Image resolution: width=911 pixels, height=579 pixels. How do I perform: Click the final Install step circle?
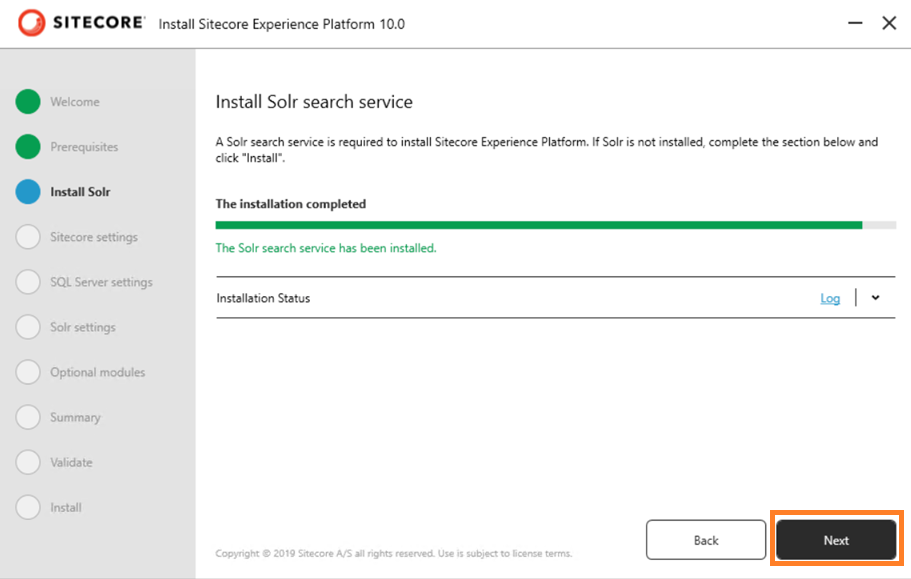(x=28, y=507)
